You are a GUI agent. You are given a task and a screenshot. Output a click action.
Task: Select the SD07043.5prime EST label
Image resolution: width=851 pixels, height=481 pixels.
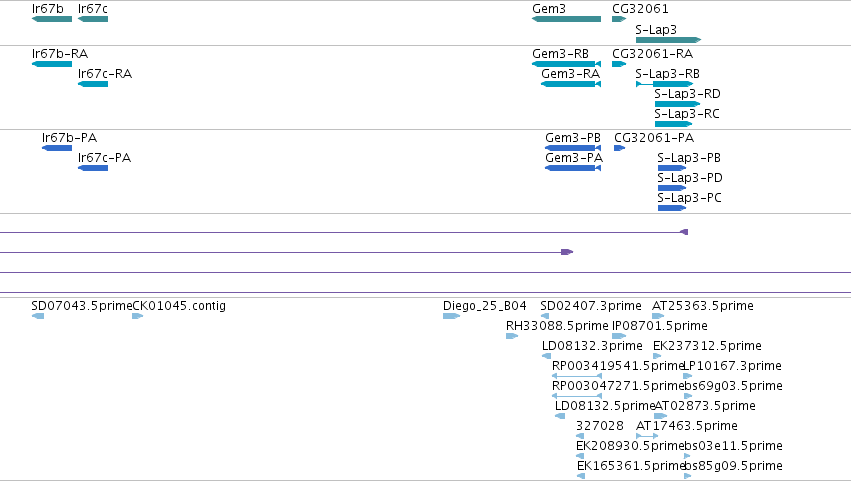tap(81, 306)
